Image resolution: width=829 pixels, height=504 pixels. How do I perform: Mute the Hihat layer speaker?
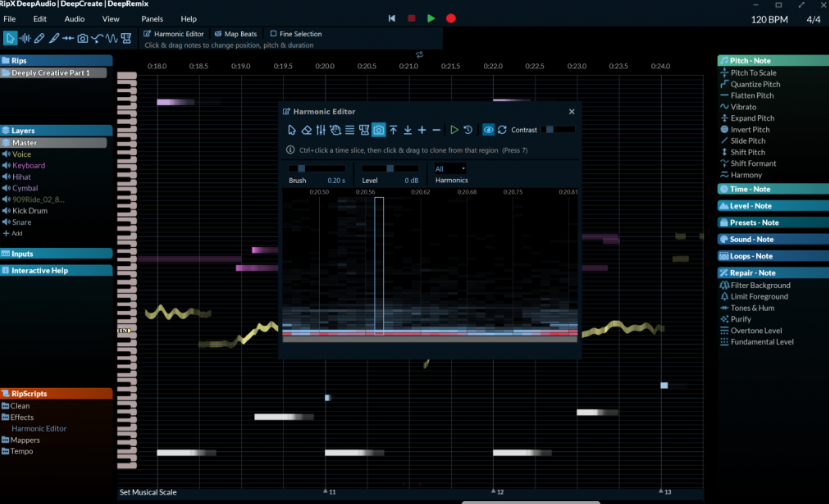click(6, 177)
